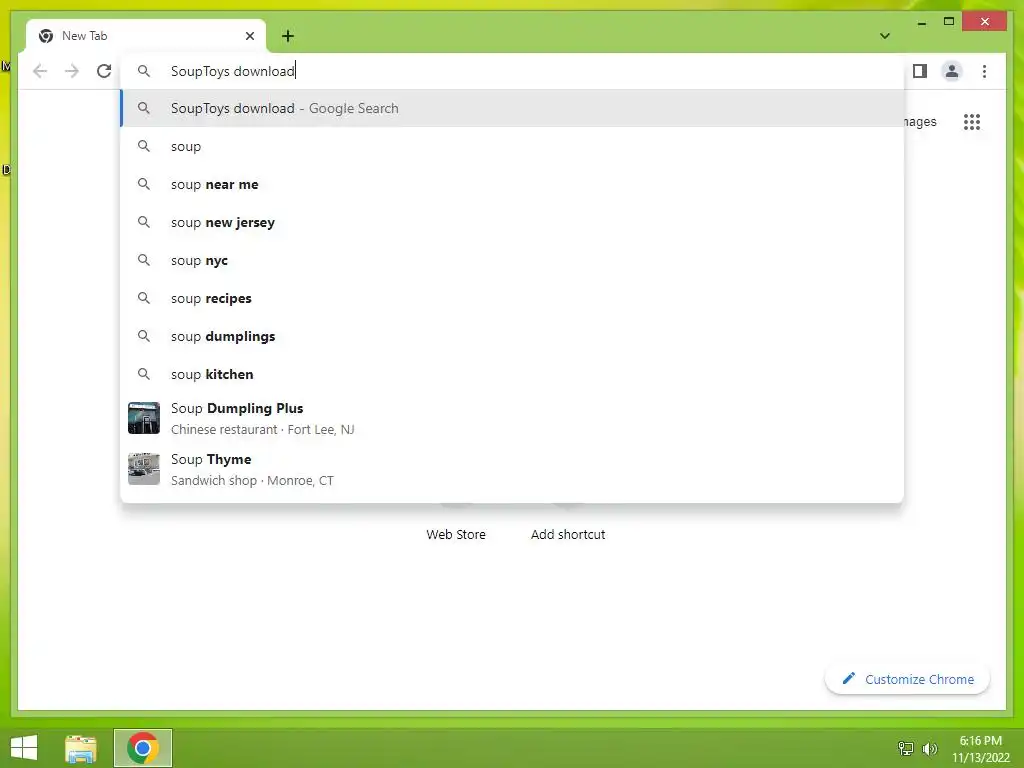
Task: Open Soup Dumpling Plus restaurant suggestion
Action: [x=512, y=418]
